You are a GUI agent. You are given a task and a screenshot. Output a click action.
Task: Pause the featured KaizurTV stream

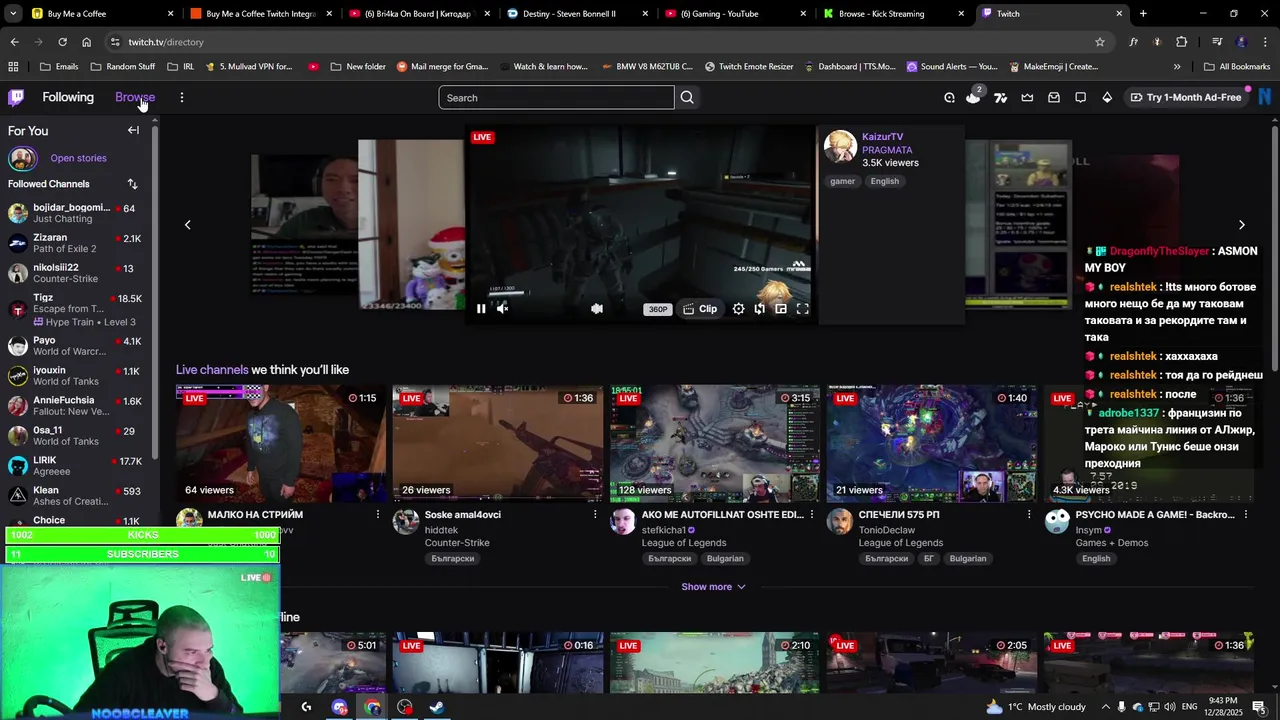coord(481,309)
